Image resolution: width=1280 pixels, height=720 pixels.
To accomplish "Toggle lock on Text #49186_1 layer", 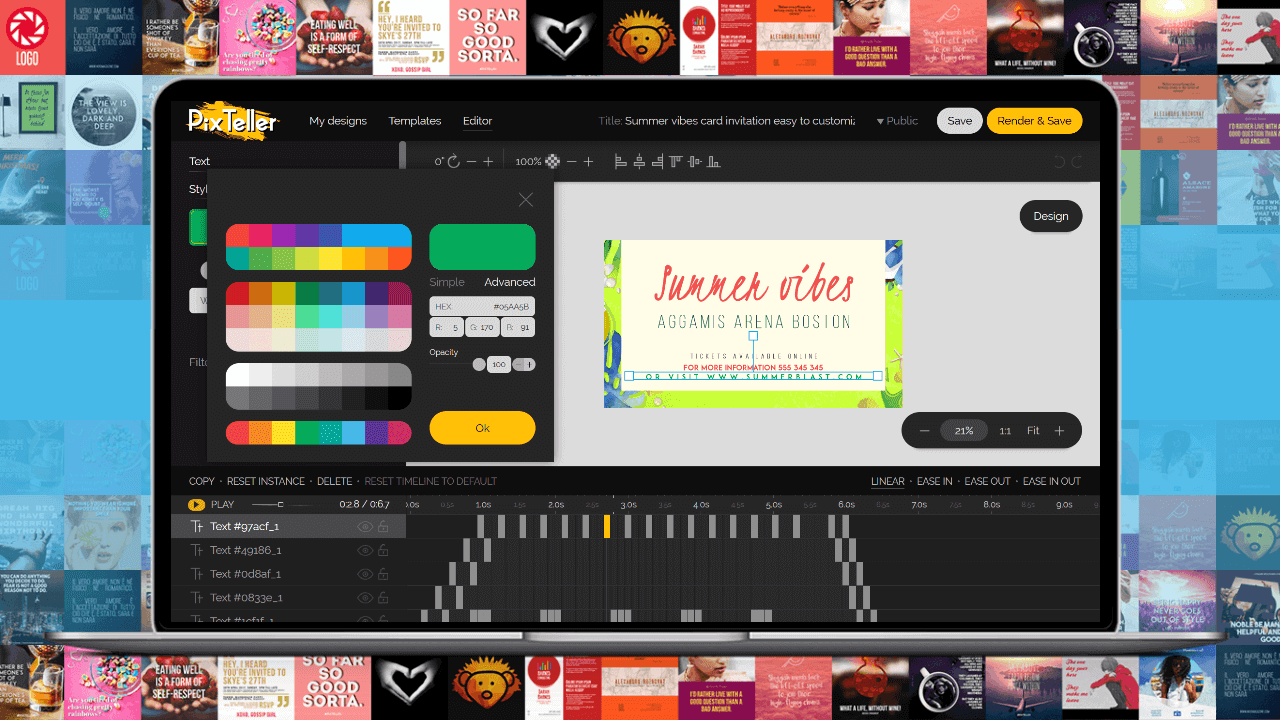I will (384, 550).
